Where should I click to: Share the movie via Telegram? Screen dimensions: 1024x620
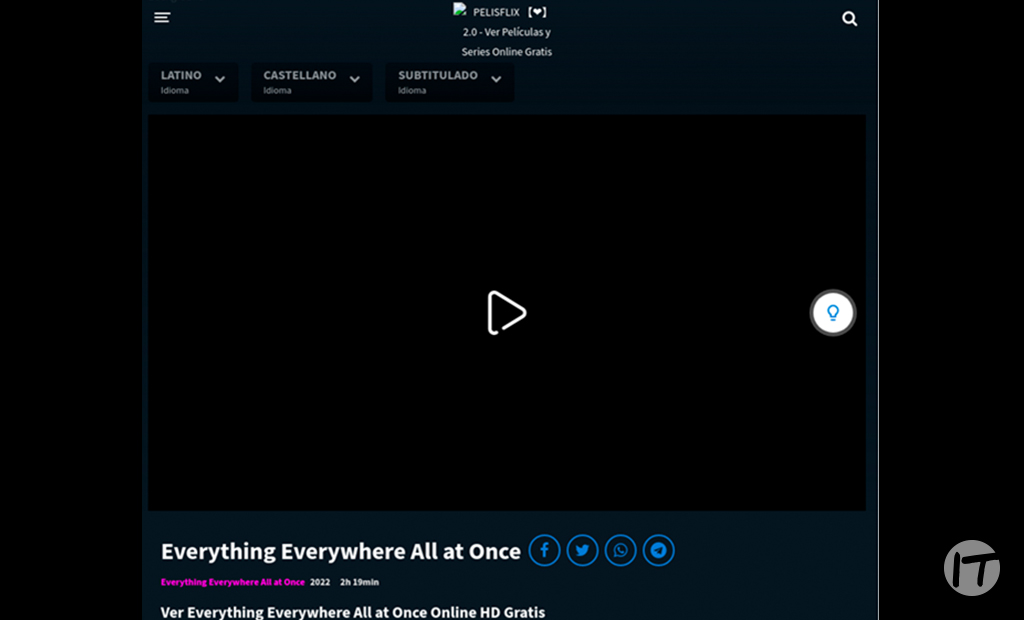pyautogui.click(x=658, y=550)
